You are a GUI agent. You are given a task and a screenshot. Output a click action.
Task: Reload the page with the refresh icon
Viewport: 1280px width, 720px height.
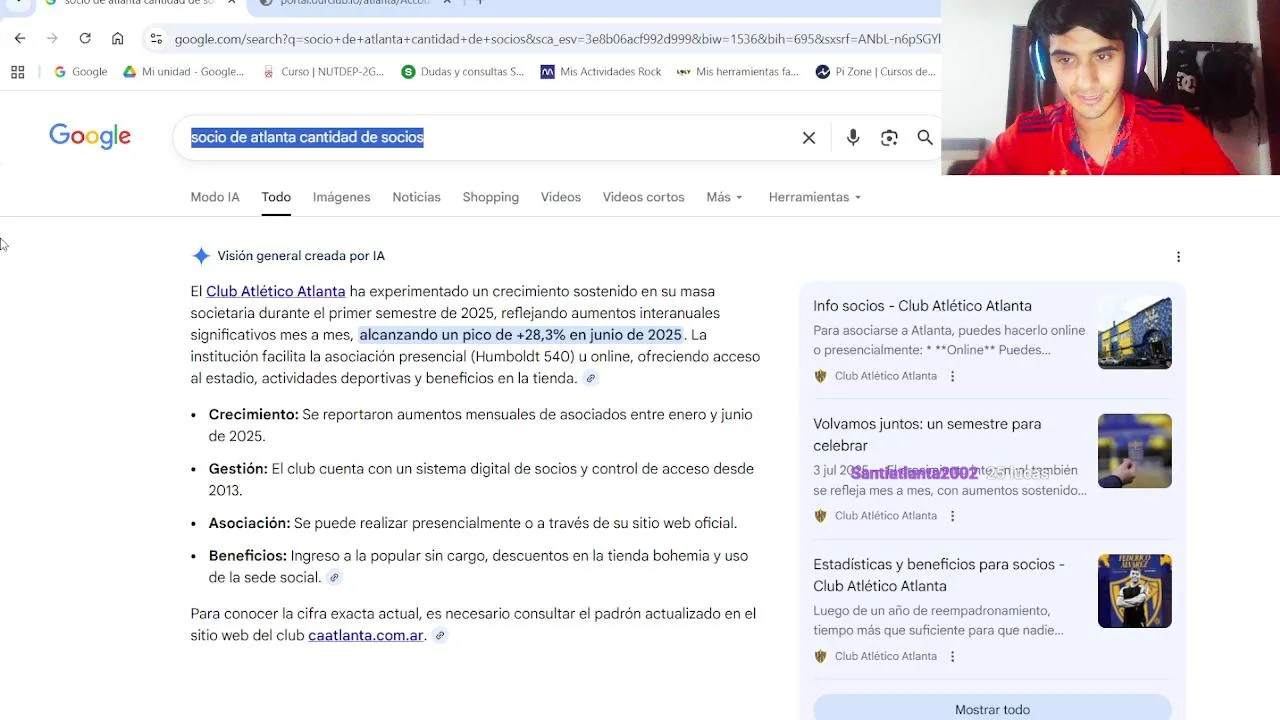(85, 38)
